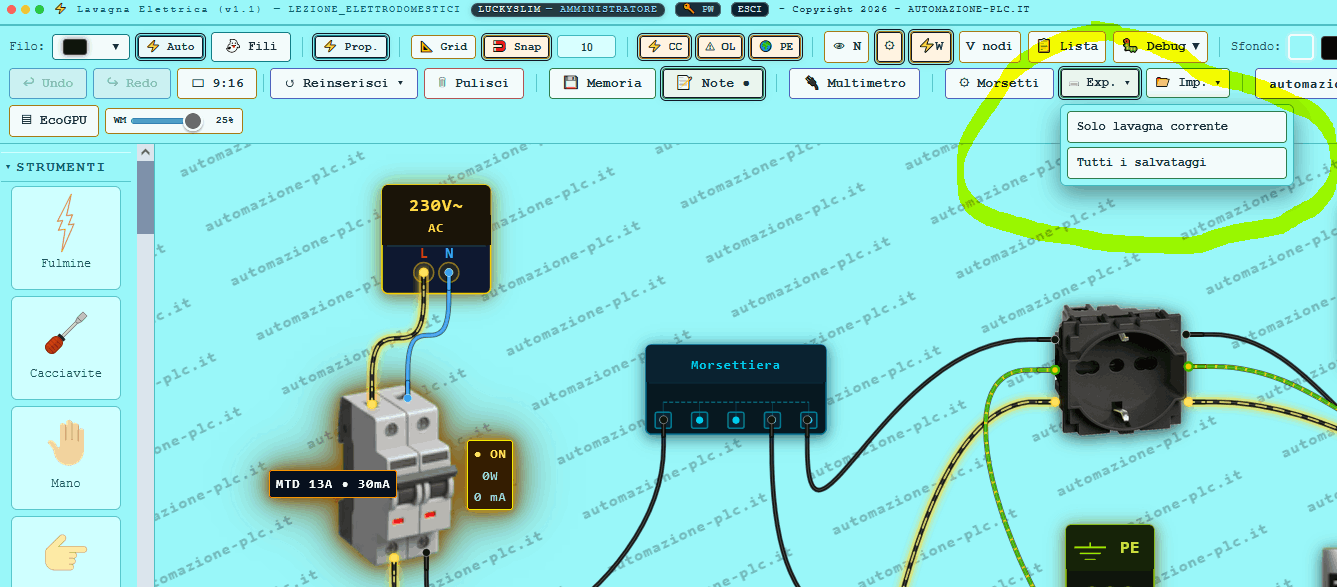Click the 9:16 aspect ratio button
The height and width of the screenshot is (587, 1337).
217,83
